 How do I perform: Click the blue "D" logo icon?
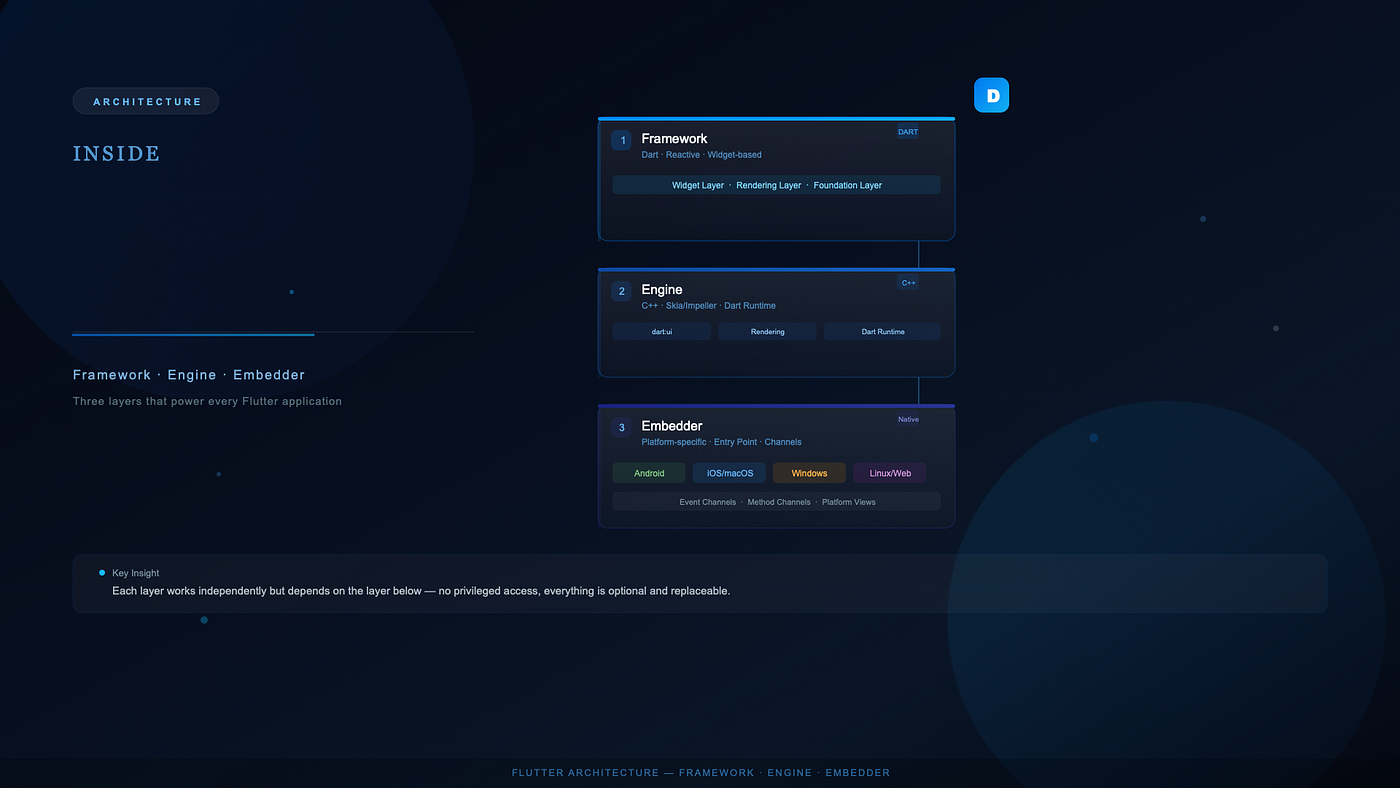point(991,95)
